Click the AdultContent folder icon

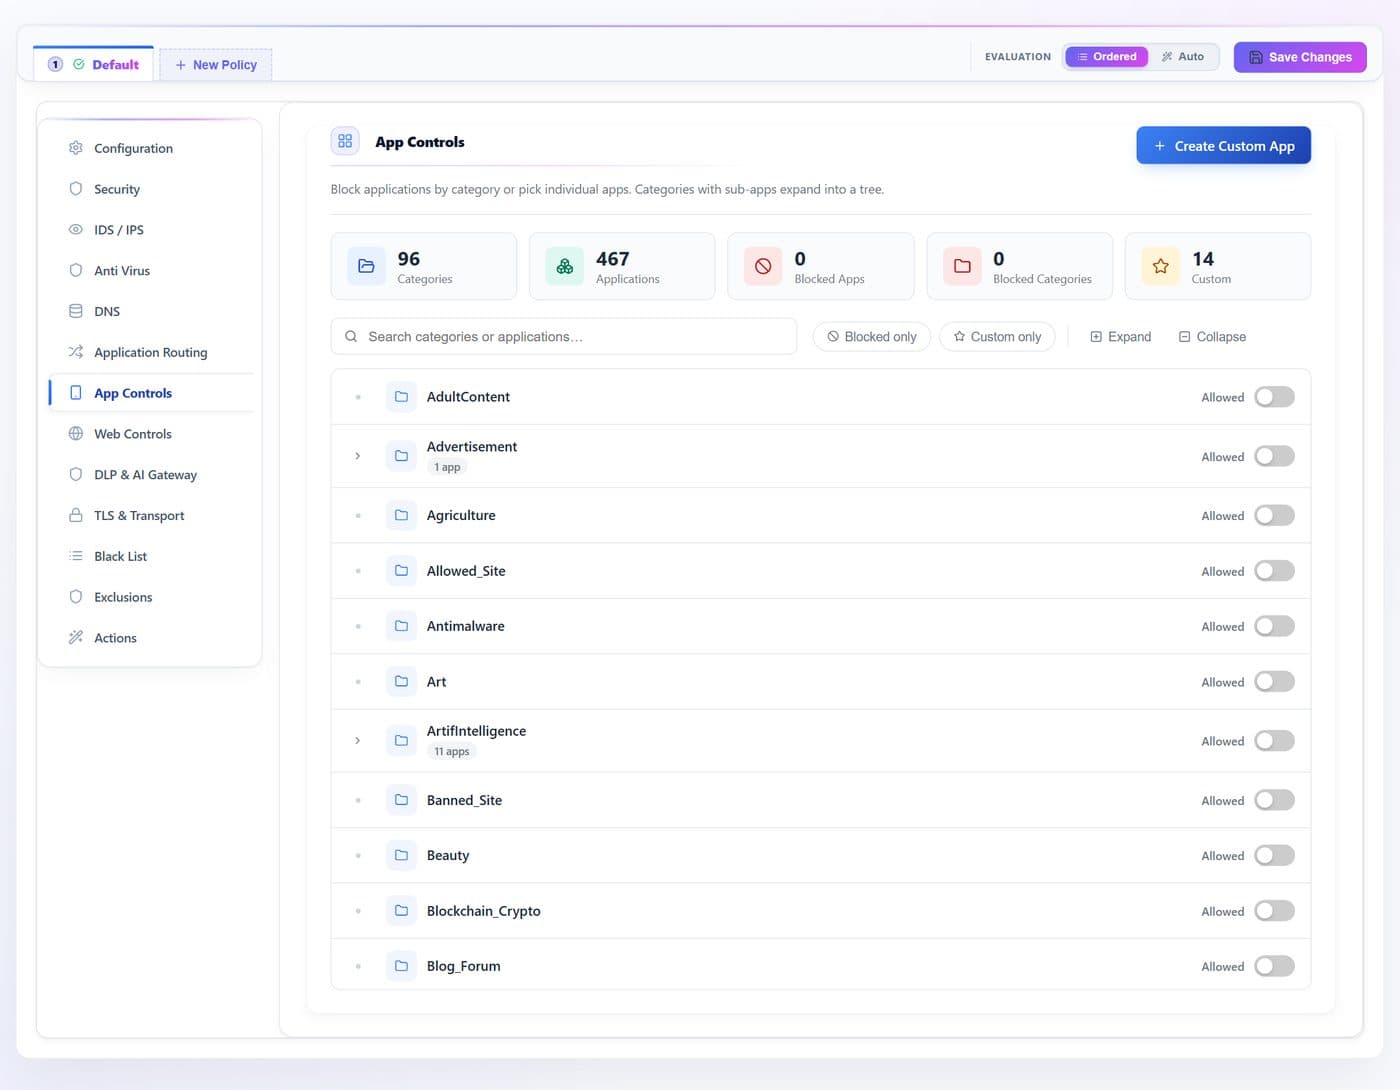pyautogui.click(x=401, y=397)
